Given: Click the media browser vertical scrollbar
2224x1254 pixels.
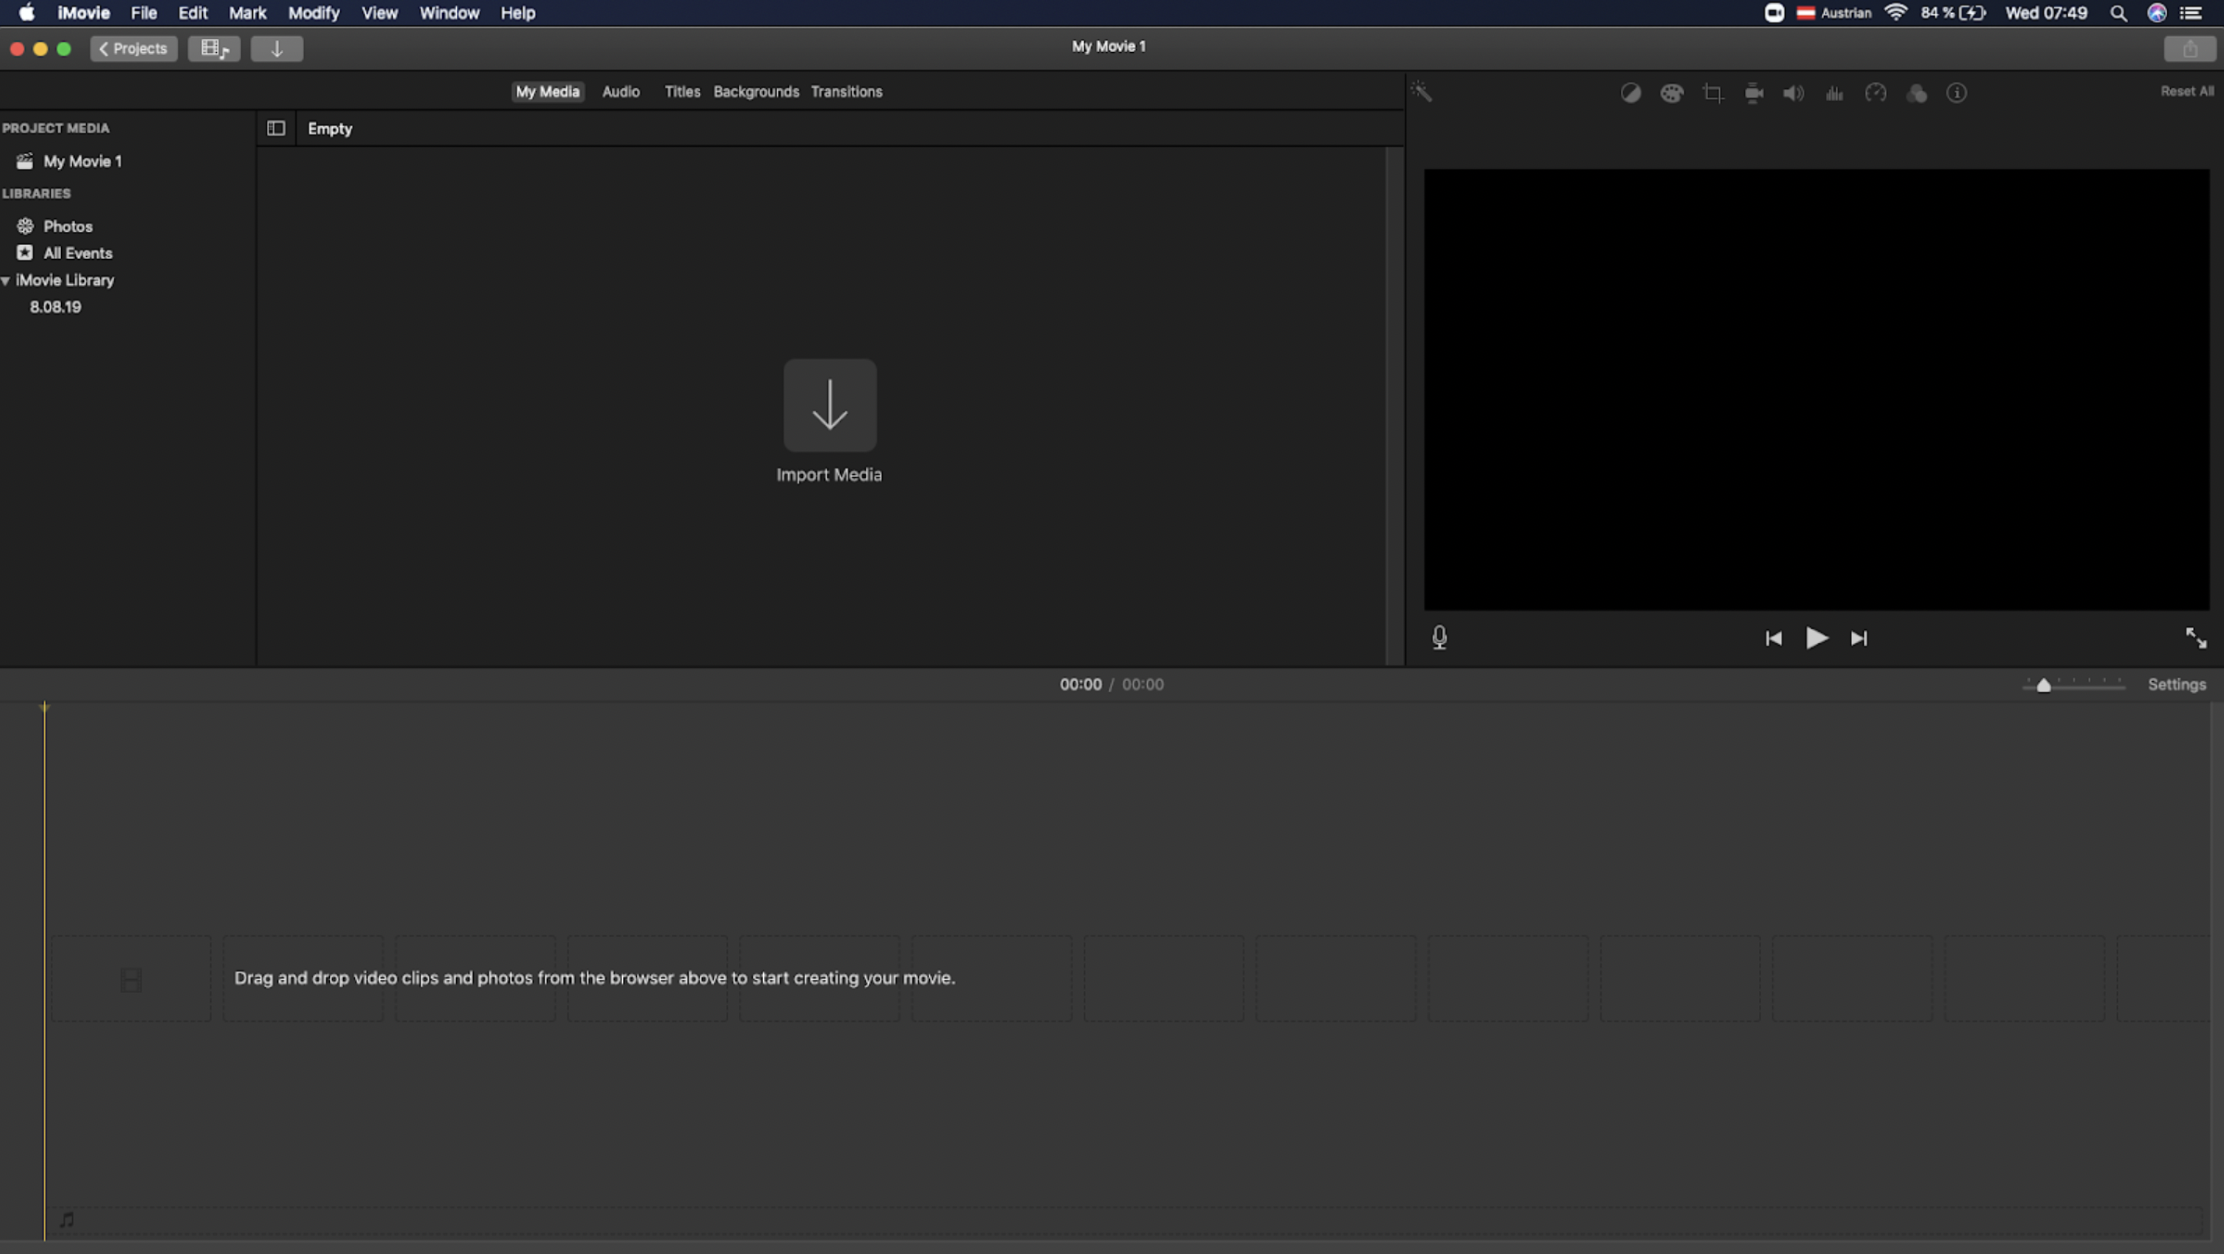Looking at the screenshot, I should (1394, 405).
